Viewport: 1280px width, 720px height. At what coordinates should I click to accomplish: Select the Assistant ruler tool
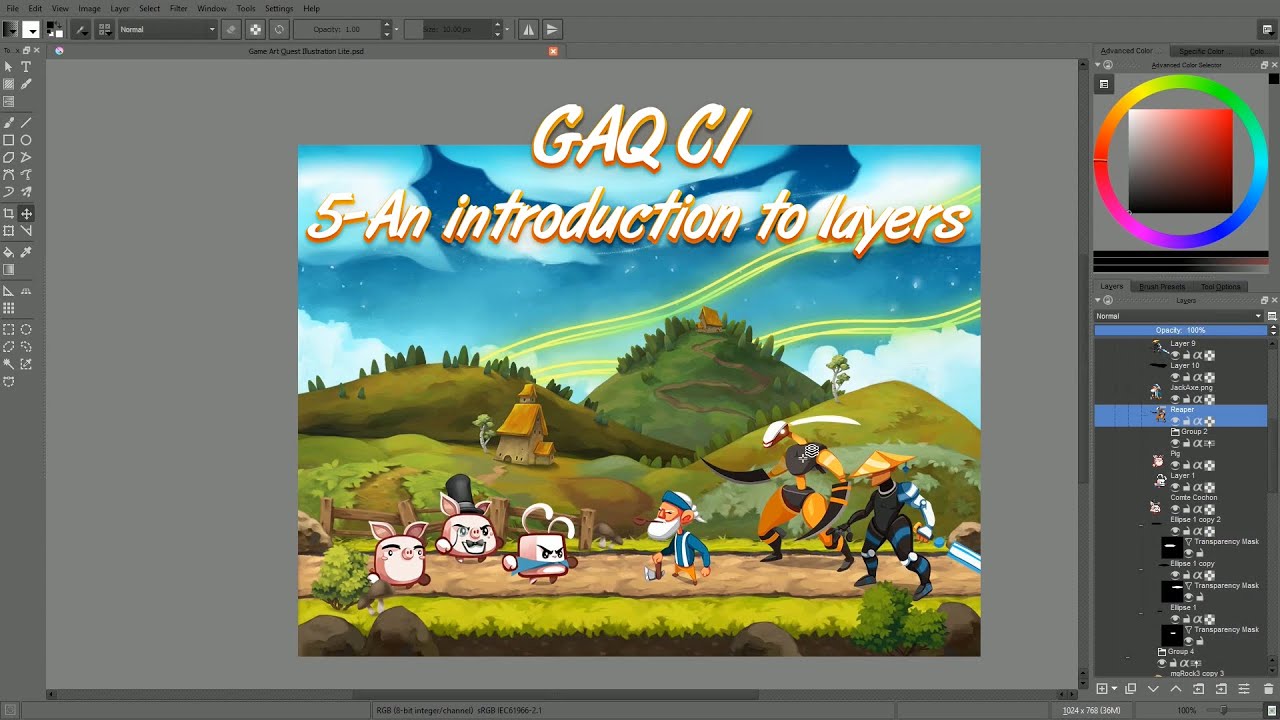point(9,291)
